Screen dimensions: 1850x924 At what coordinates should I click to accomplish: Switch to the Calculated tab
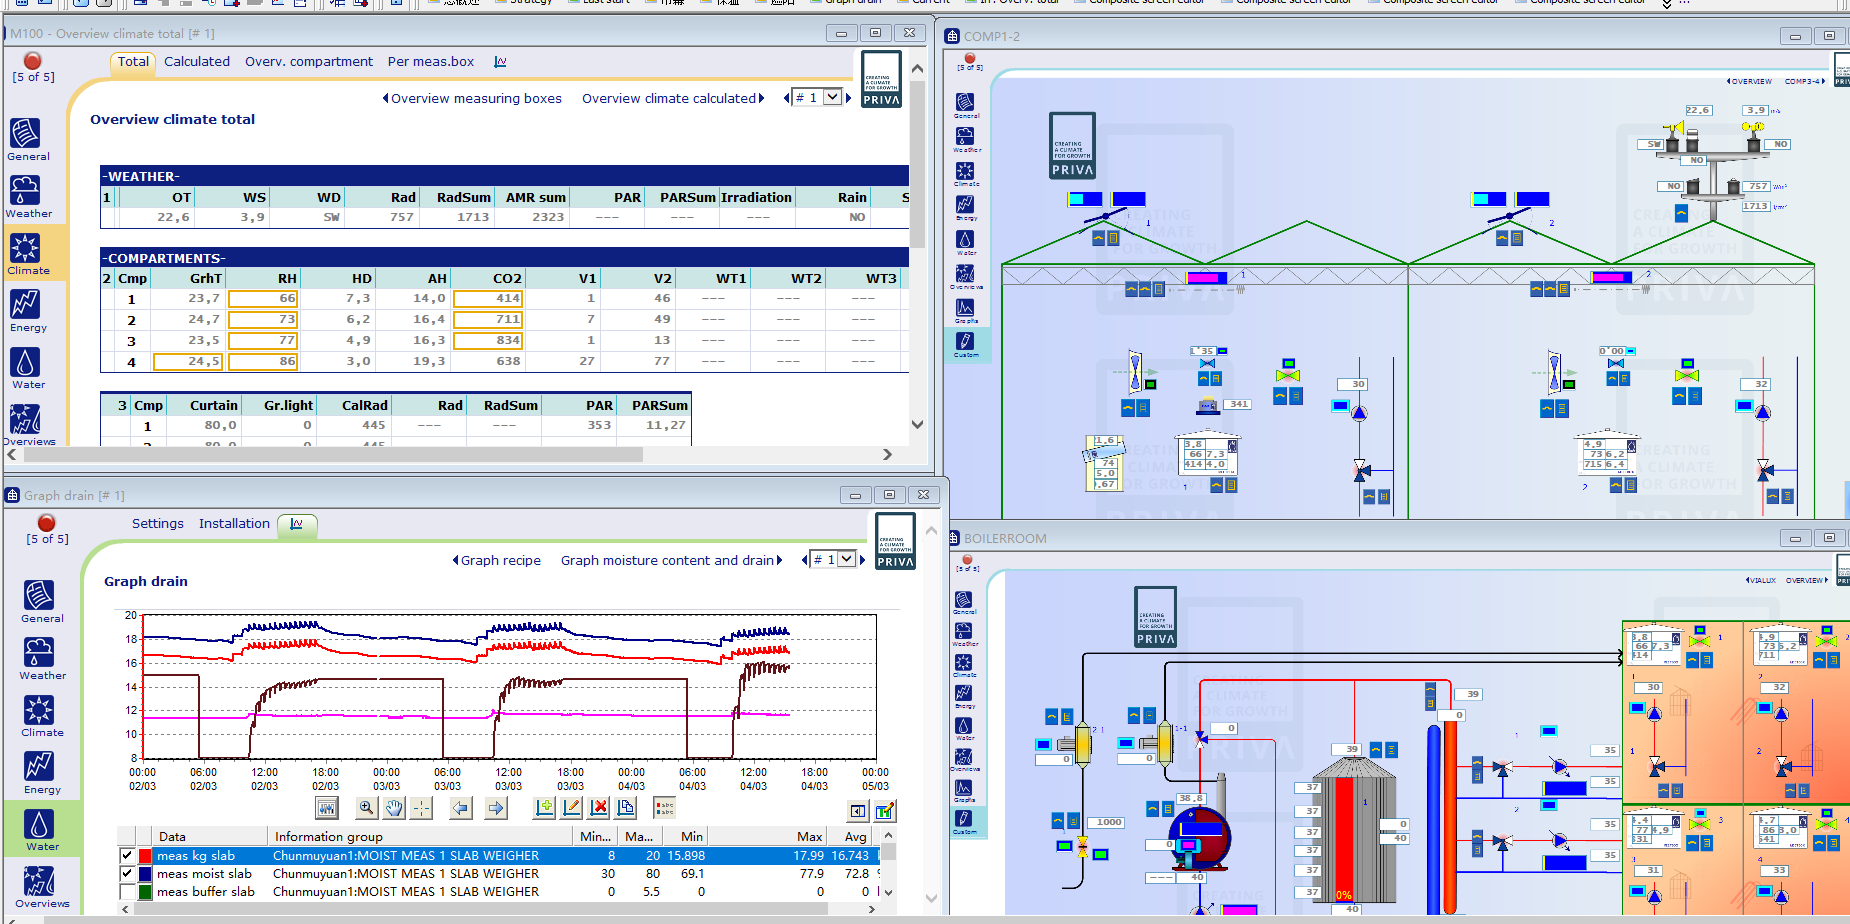pos(197,62)
